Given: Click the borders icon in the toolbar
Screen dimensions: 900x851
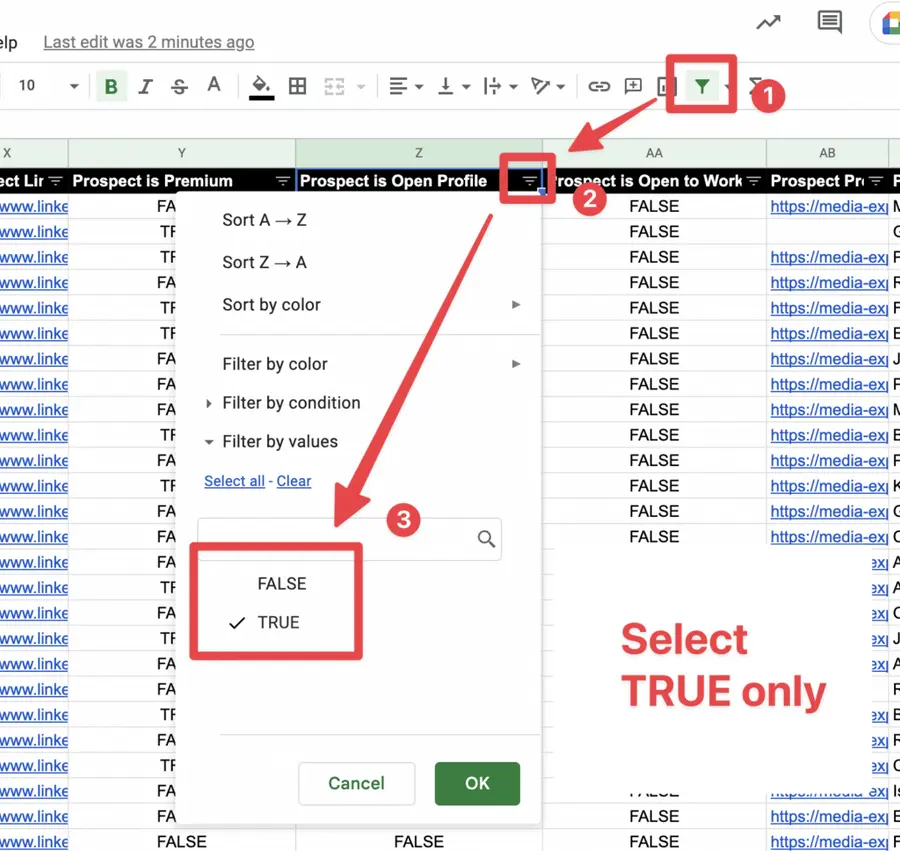Looking at the screenshot, I should click(x=297, y=86).
